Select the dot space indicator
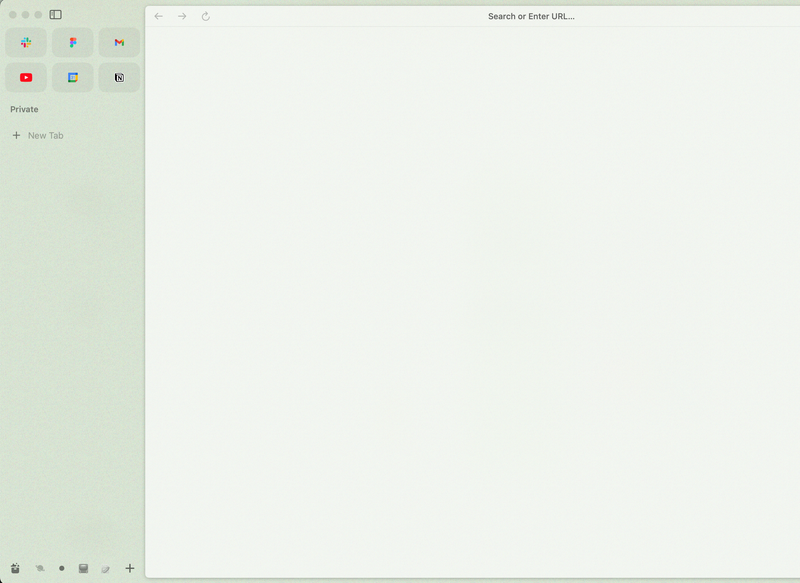This screenshot has height=583, width=800. (x=62, y=568)
